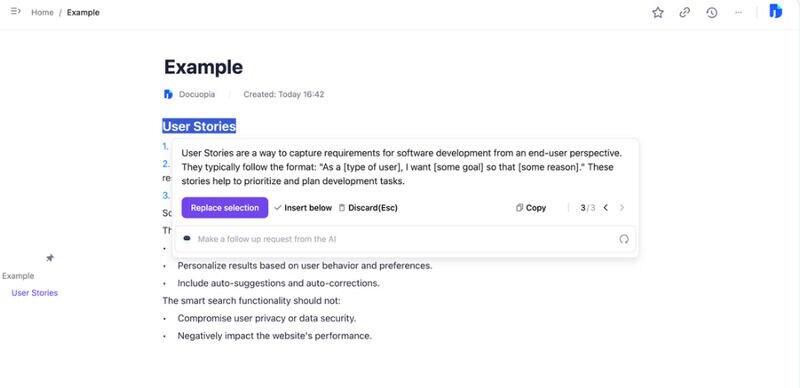This screenshot has width=800, height=388.
Task: Select Example entry in outline sidebar
Action: click(18, 276)
